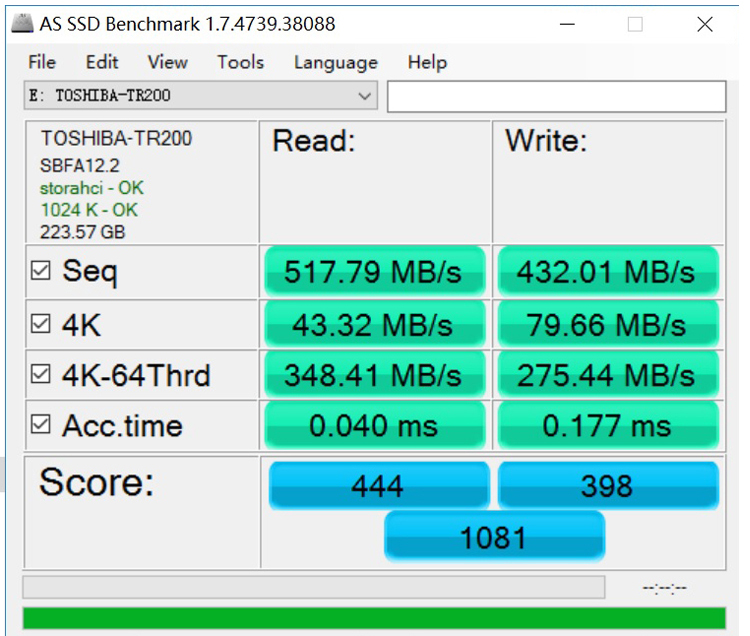Screen dimensions: 750x636
Task: Toggle the 4K test checkbox
Action: [x=41, y=324]
